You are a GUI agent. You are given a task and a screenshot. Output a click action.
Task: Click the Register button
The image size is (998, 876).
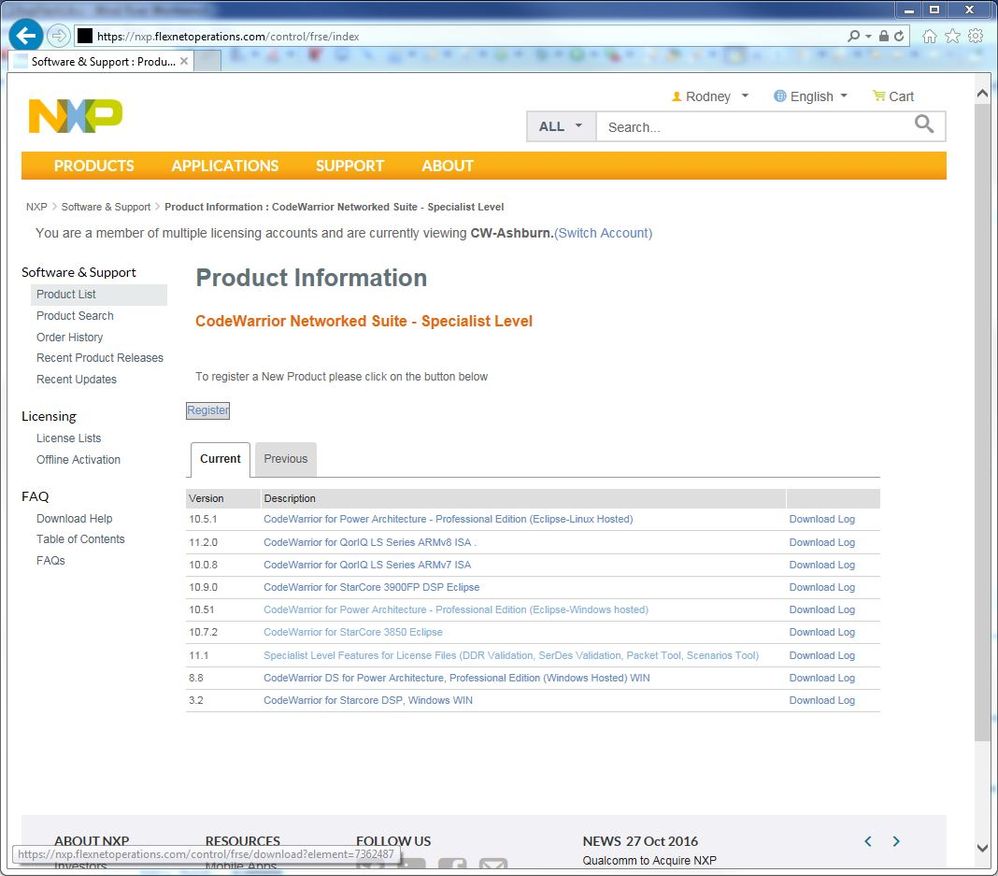[207, 411]
